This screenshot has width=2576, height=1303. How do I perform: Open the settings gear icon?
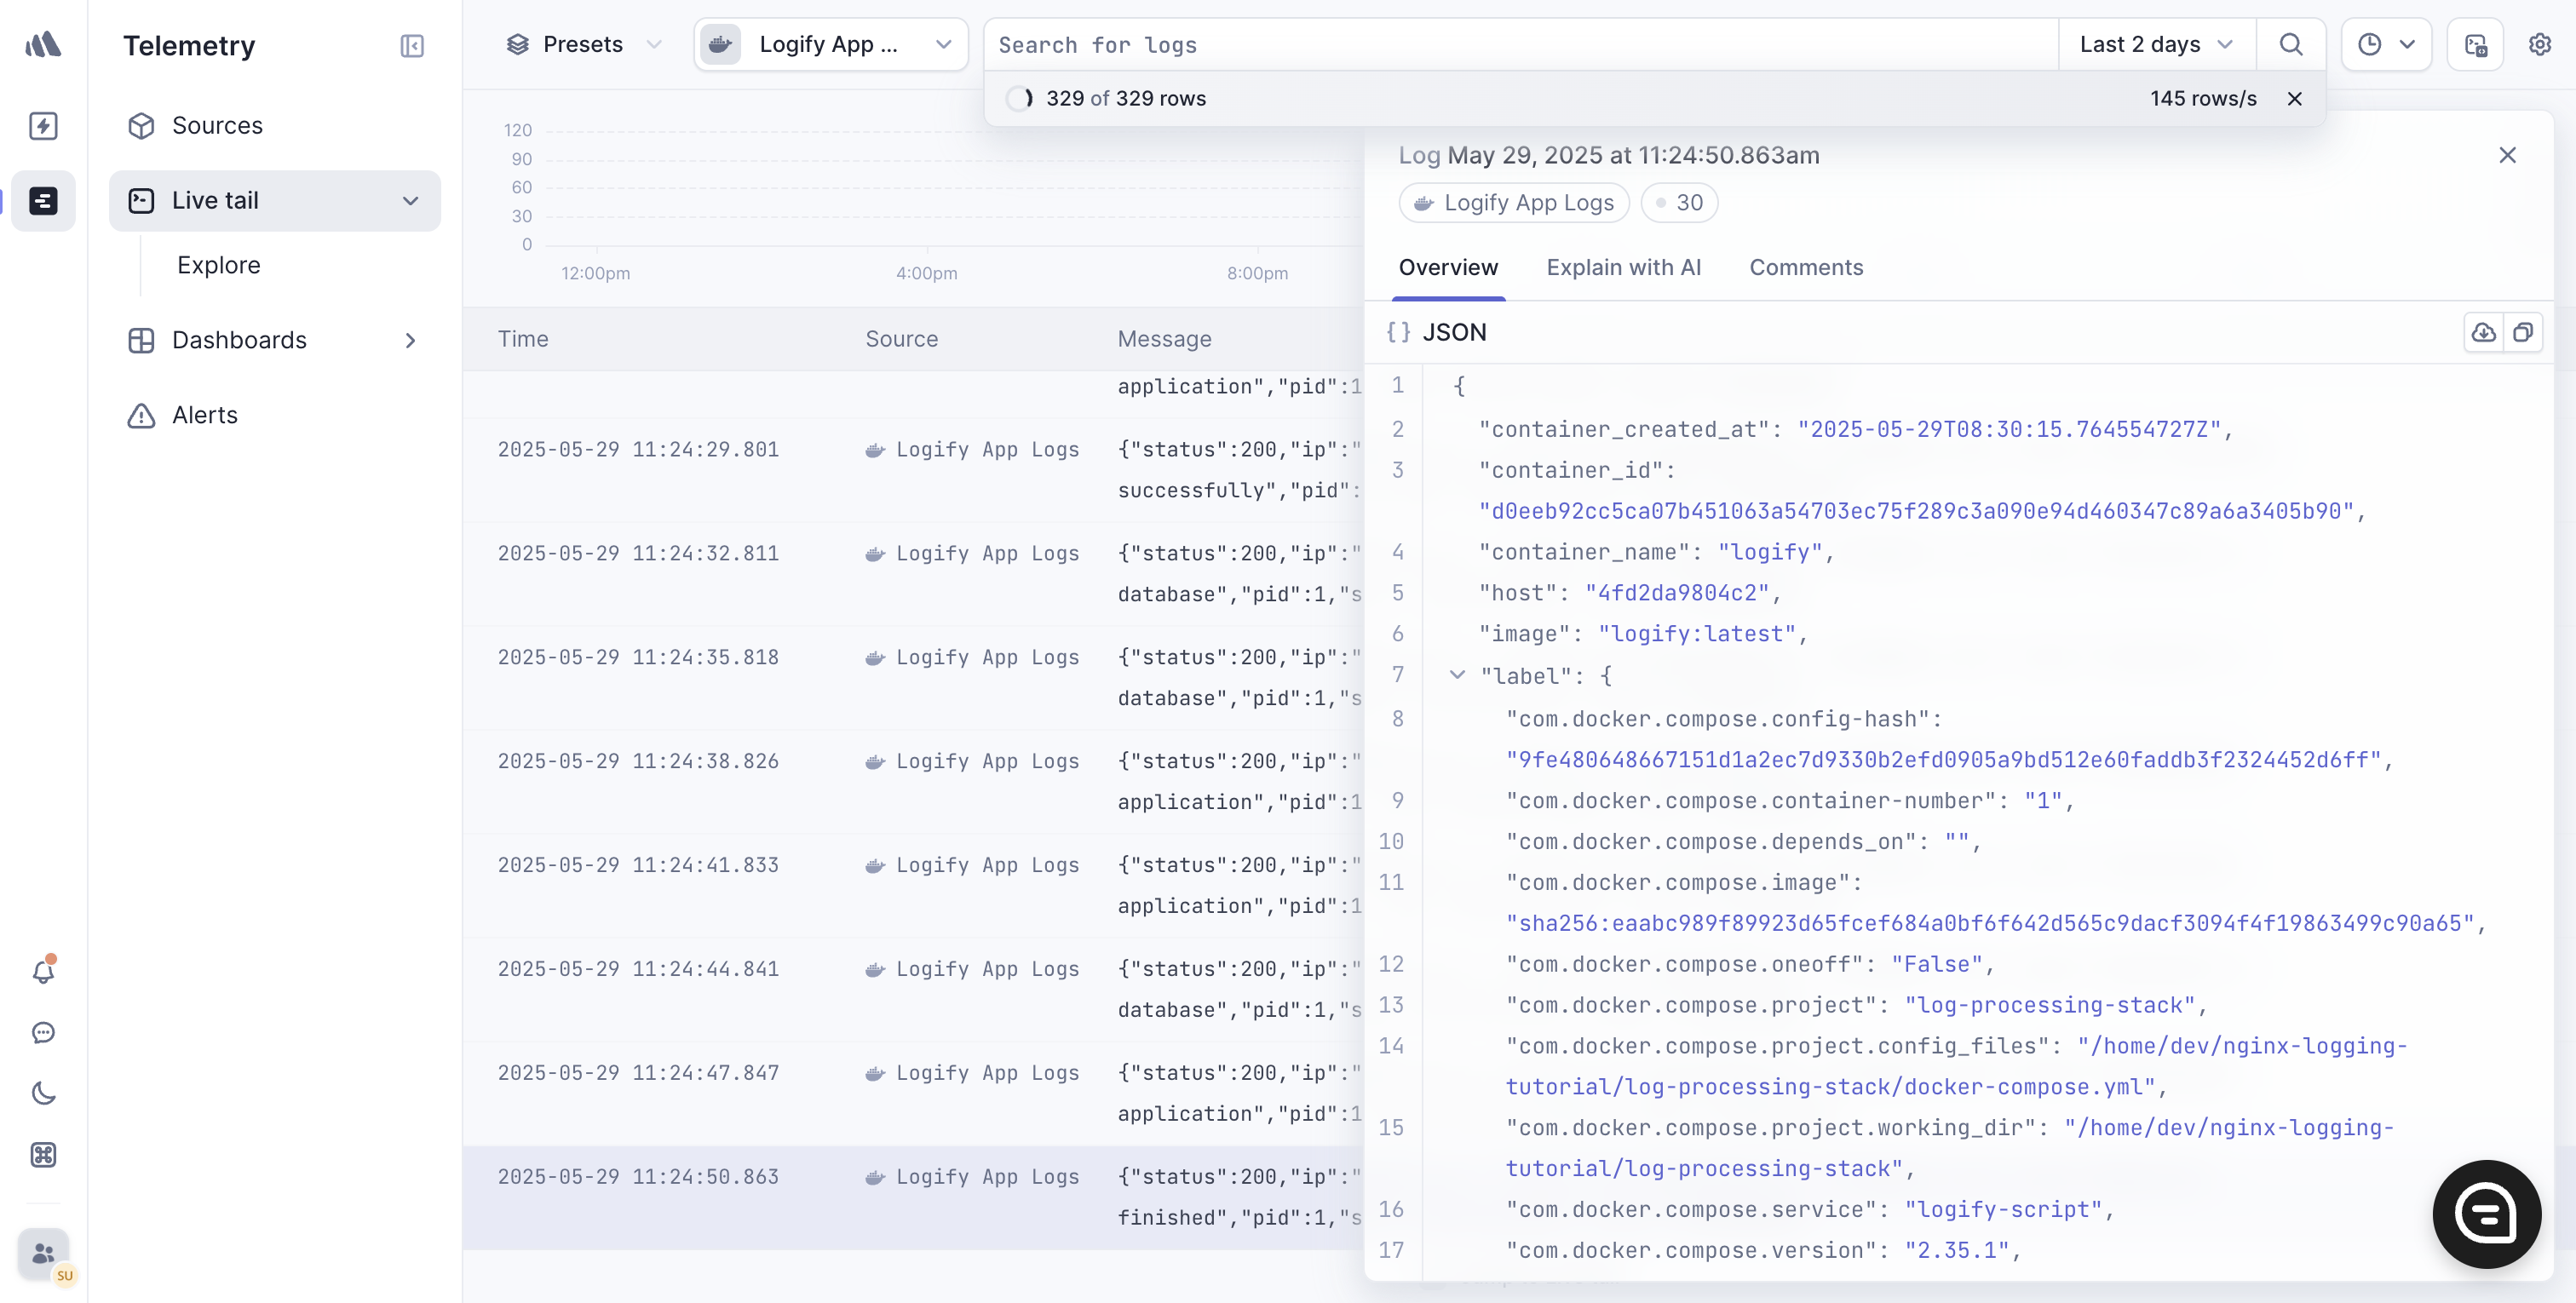(x=2539, y=45)
